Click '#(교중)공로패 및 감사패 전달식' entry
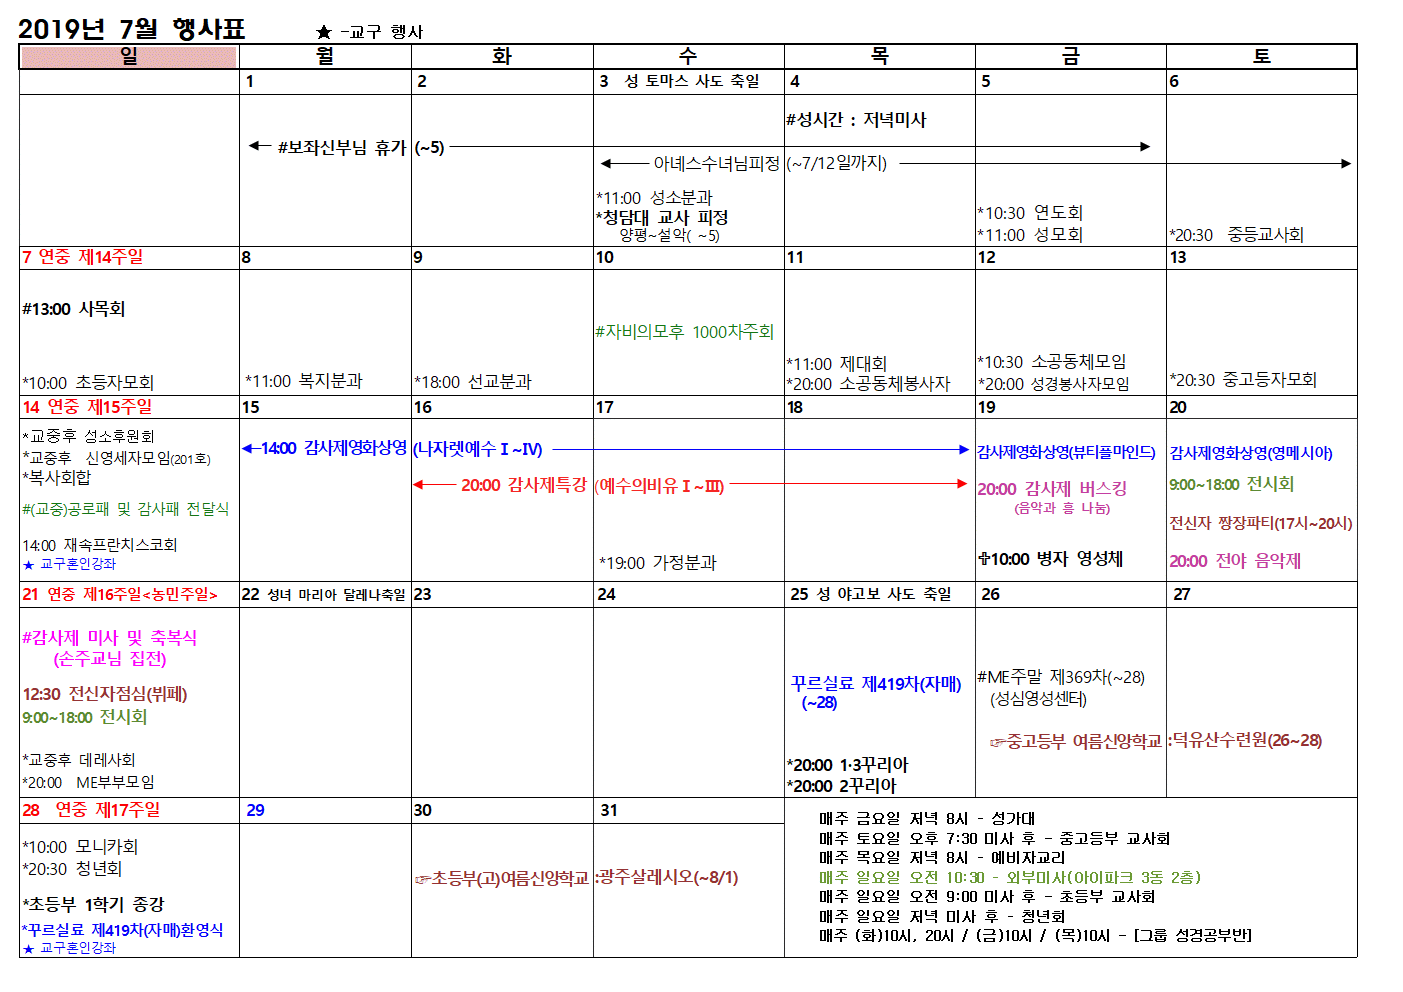 pyautogui.click(x=125, y=509)
